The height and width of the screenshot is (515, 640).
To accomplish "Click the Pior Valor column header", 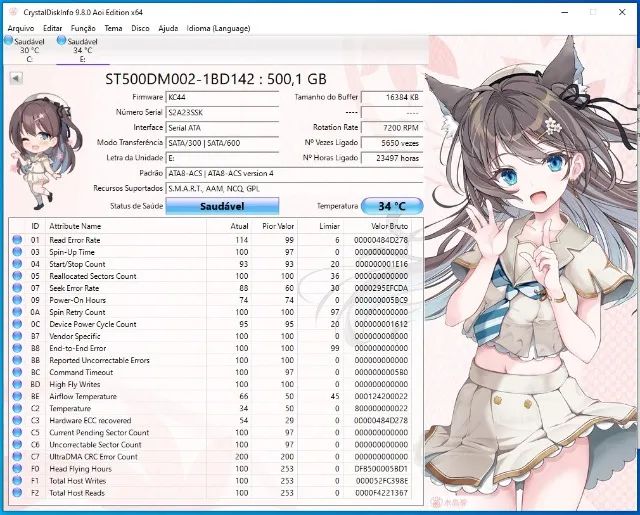I will click(274, 226).
